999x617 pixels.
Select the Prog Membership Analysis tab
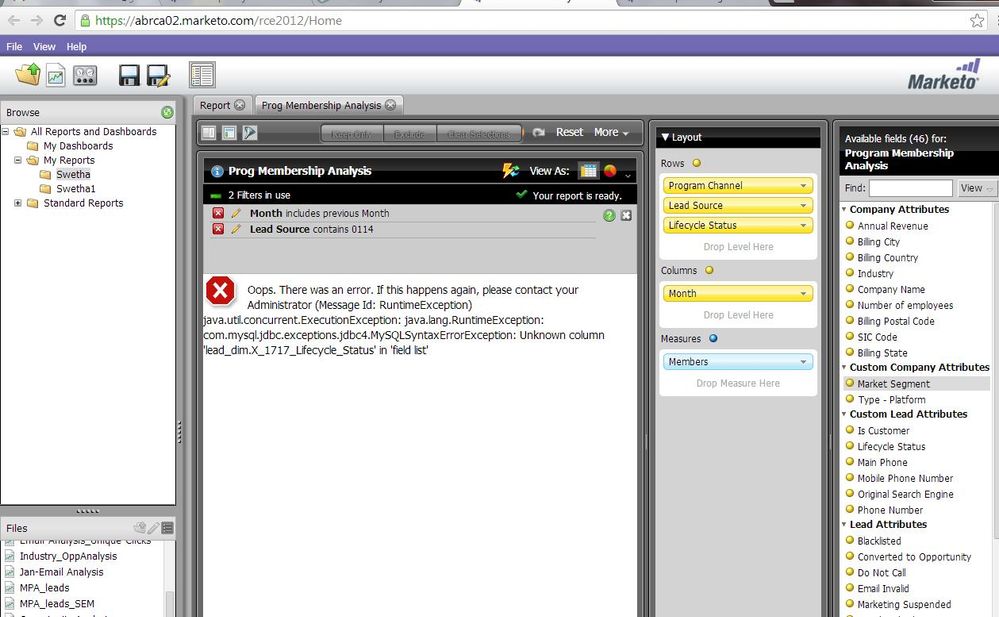point(321,105)
